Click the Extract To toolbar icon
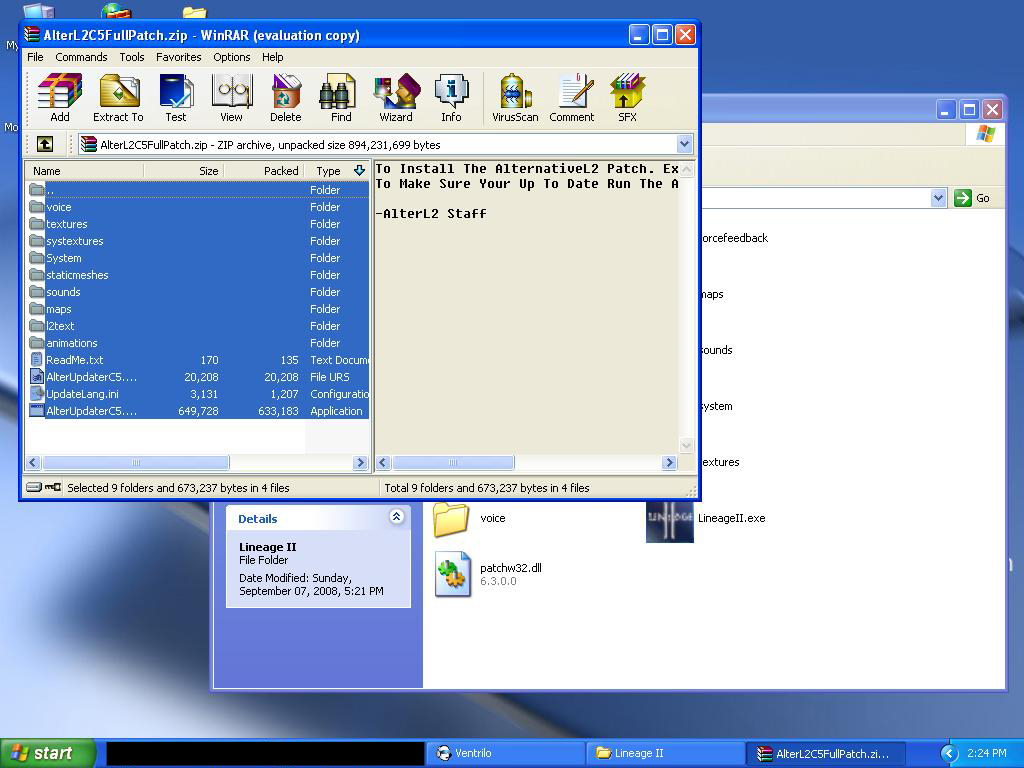This screenshot has width=1024, height=768. 118,97
